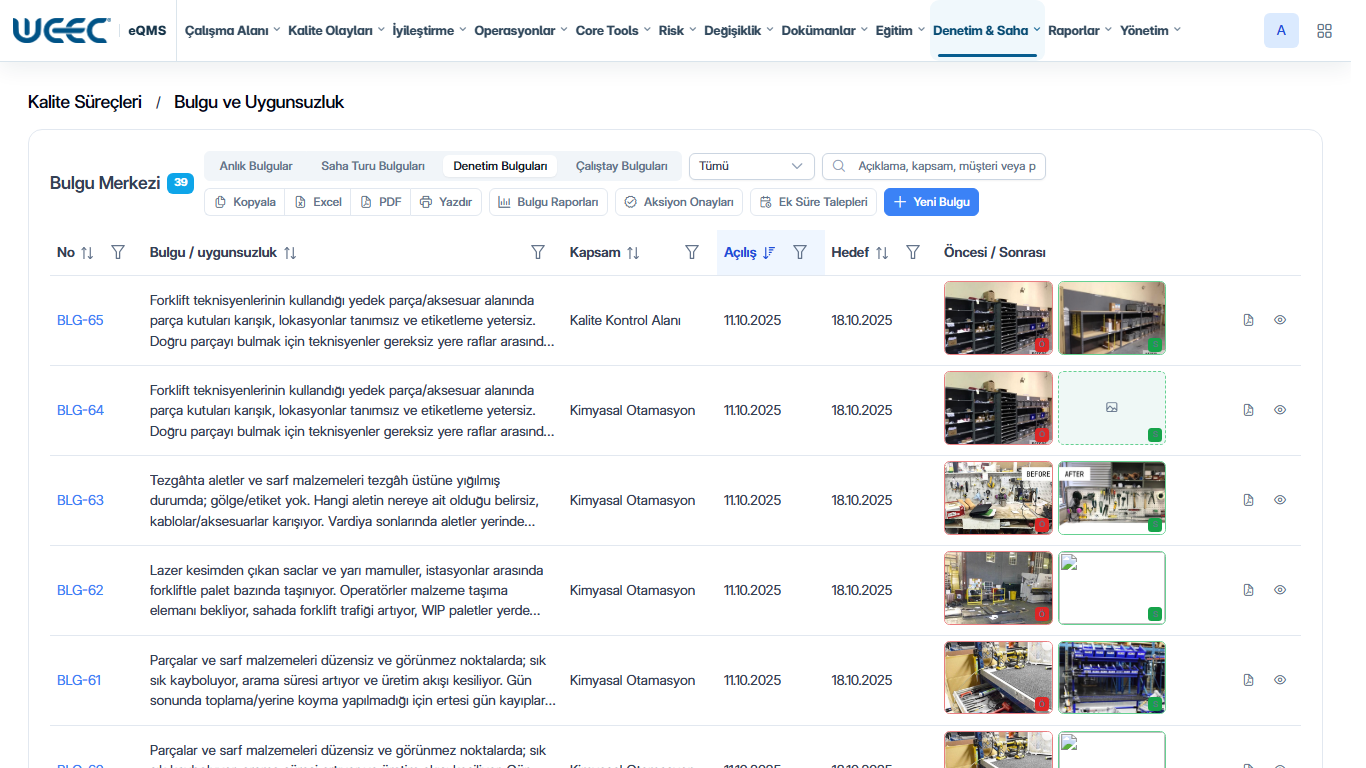Toggle the Açılış descending sort icon

click(x=769, y=253)
